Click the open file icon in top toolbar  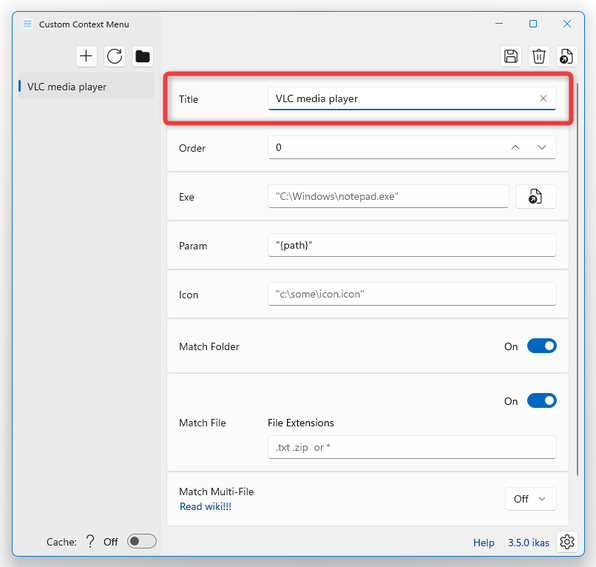567,56
